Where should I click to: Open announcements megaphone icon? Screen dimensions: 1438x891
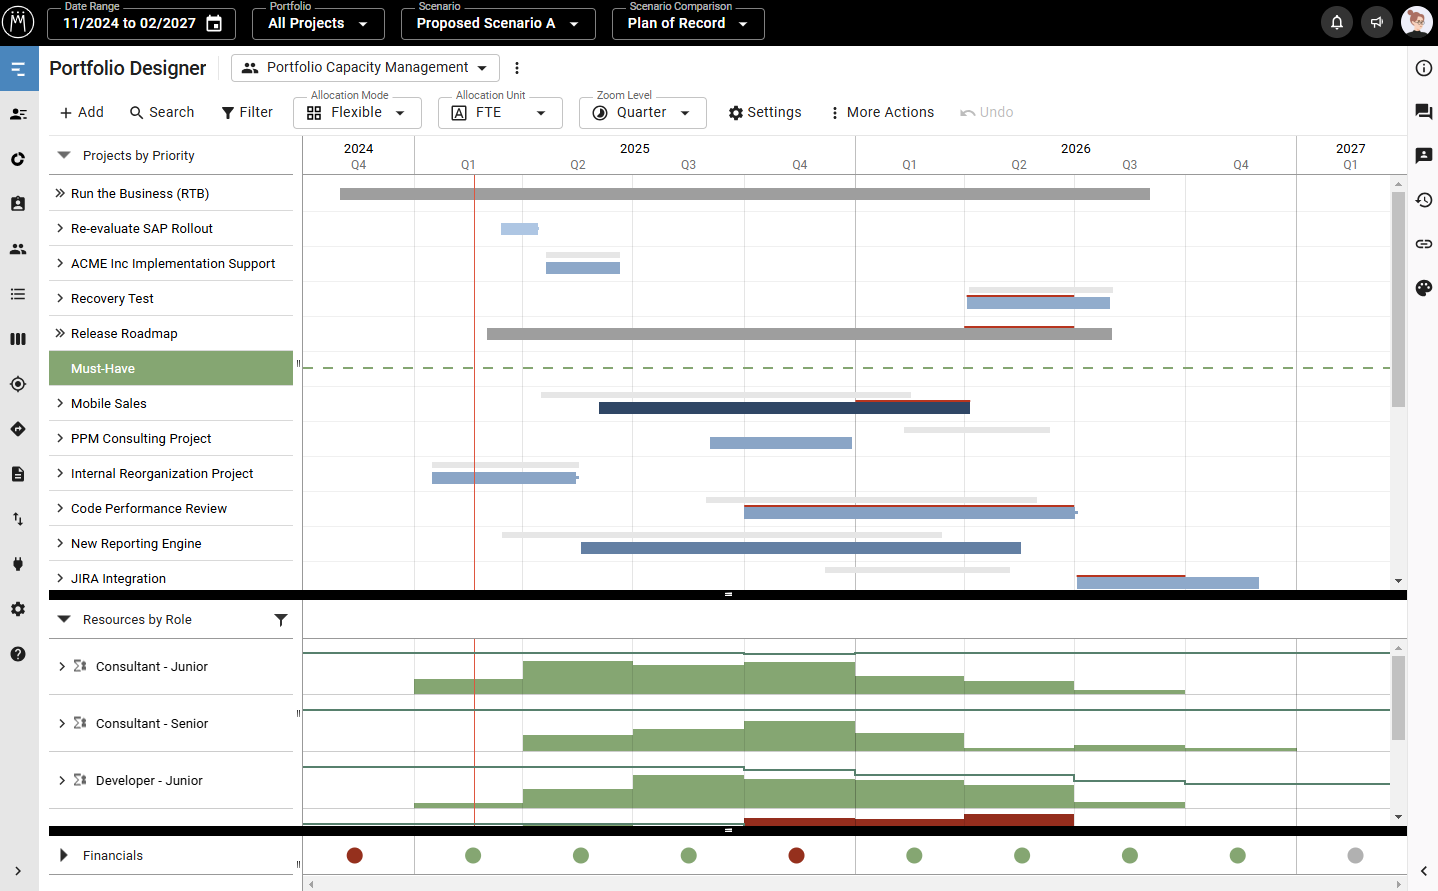pyautogui.click(x=1377, y=22)
